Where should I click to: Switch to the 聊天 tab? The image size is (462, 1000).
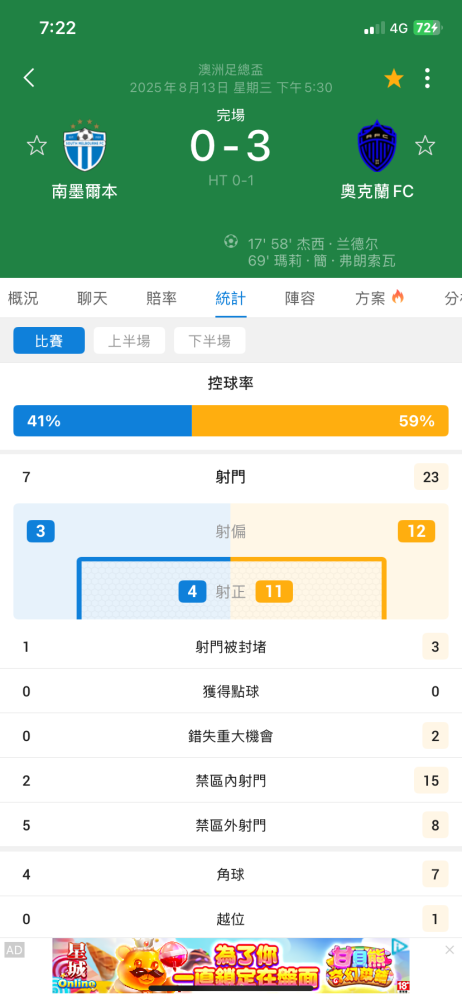coord(93,298)
